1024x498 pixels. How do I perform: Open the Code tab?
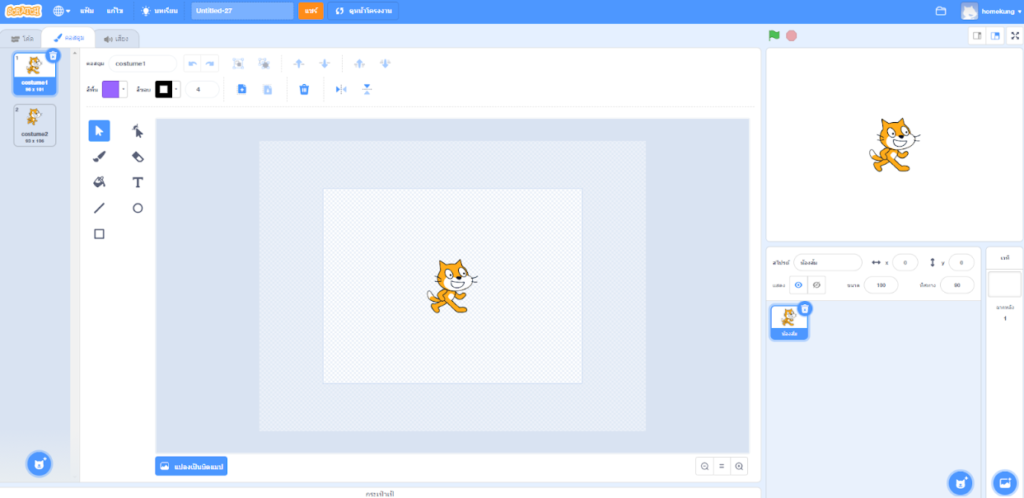22,38
